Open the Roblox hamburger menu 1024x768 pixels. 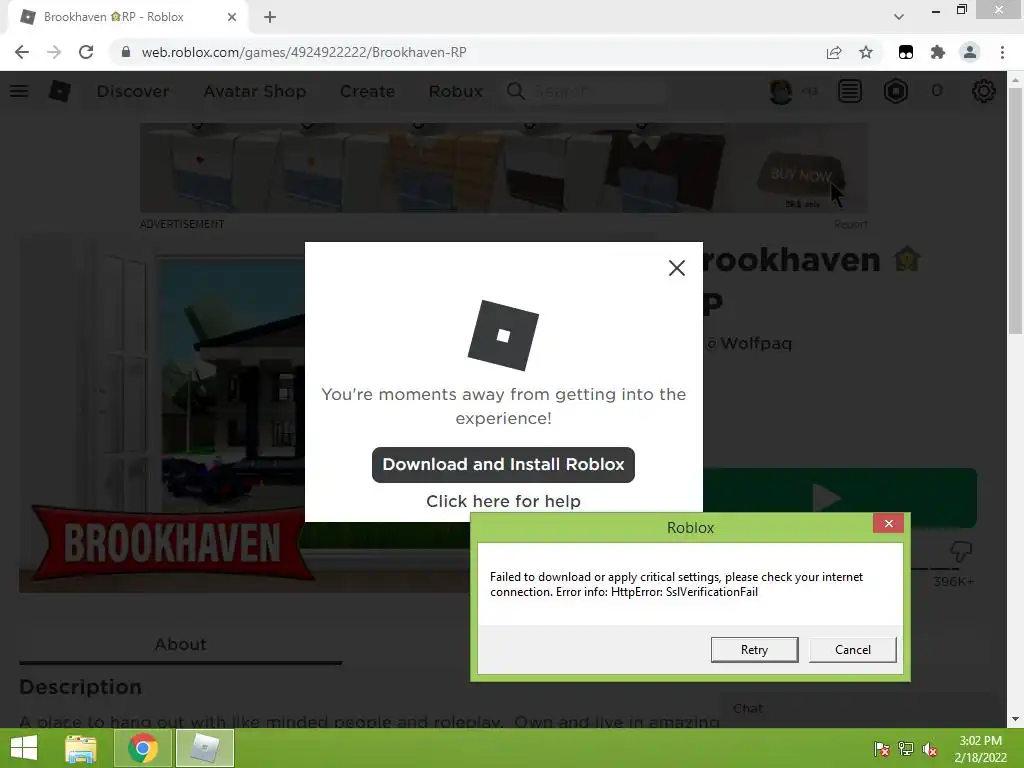(19, 91)
